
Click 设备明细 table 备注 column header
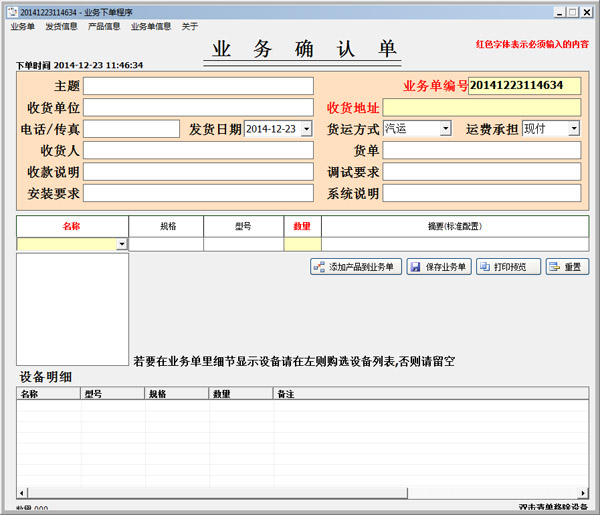click(x=431, y=394)
